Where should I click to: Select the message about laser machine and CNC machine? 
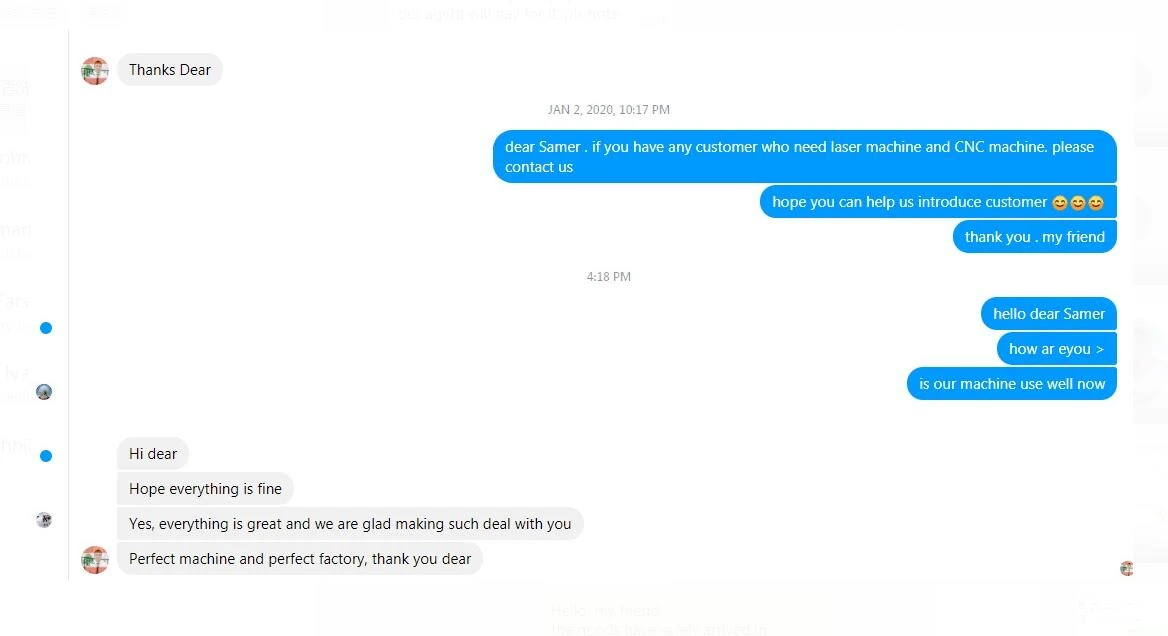pos(804,156)
